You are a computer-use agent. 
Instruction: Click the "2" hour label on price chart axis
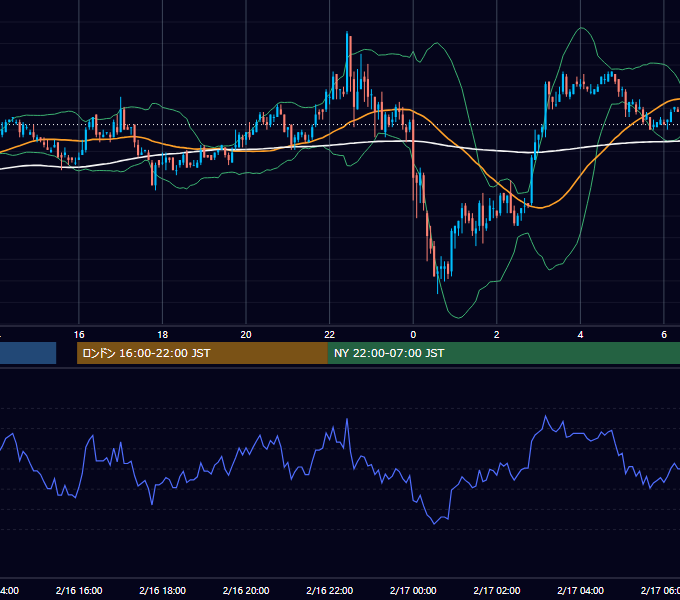coord(497,335)
